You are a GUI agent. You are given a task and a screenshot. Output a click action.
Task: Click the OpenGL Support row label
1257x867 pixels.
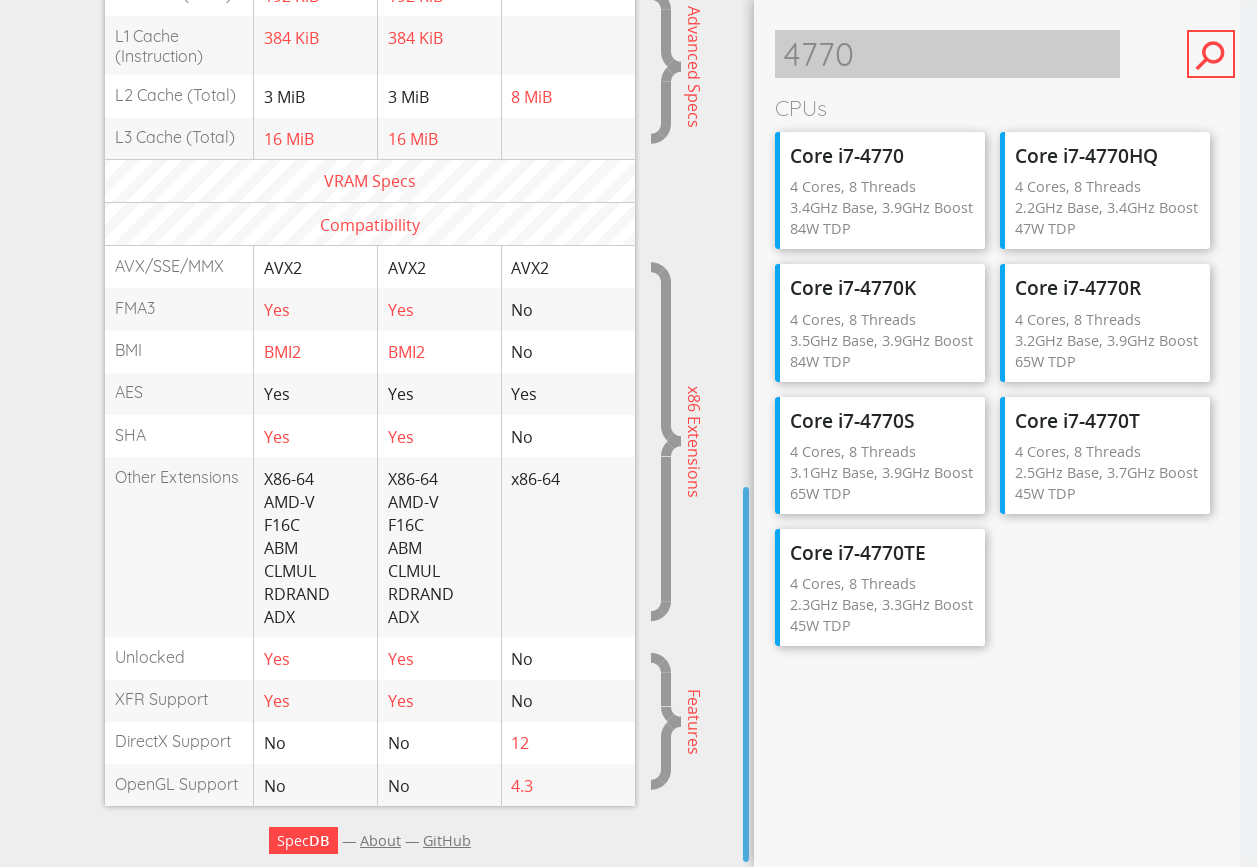coord(176,784)
